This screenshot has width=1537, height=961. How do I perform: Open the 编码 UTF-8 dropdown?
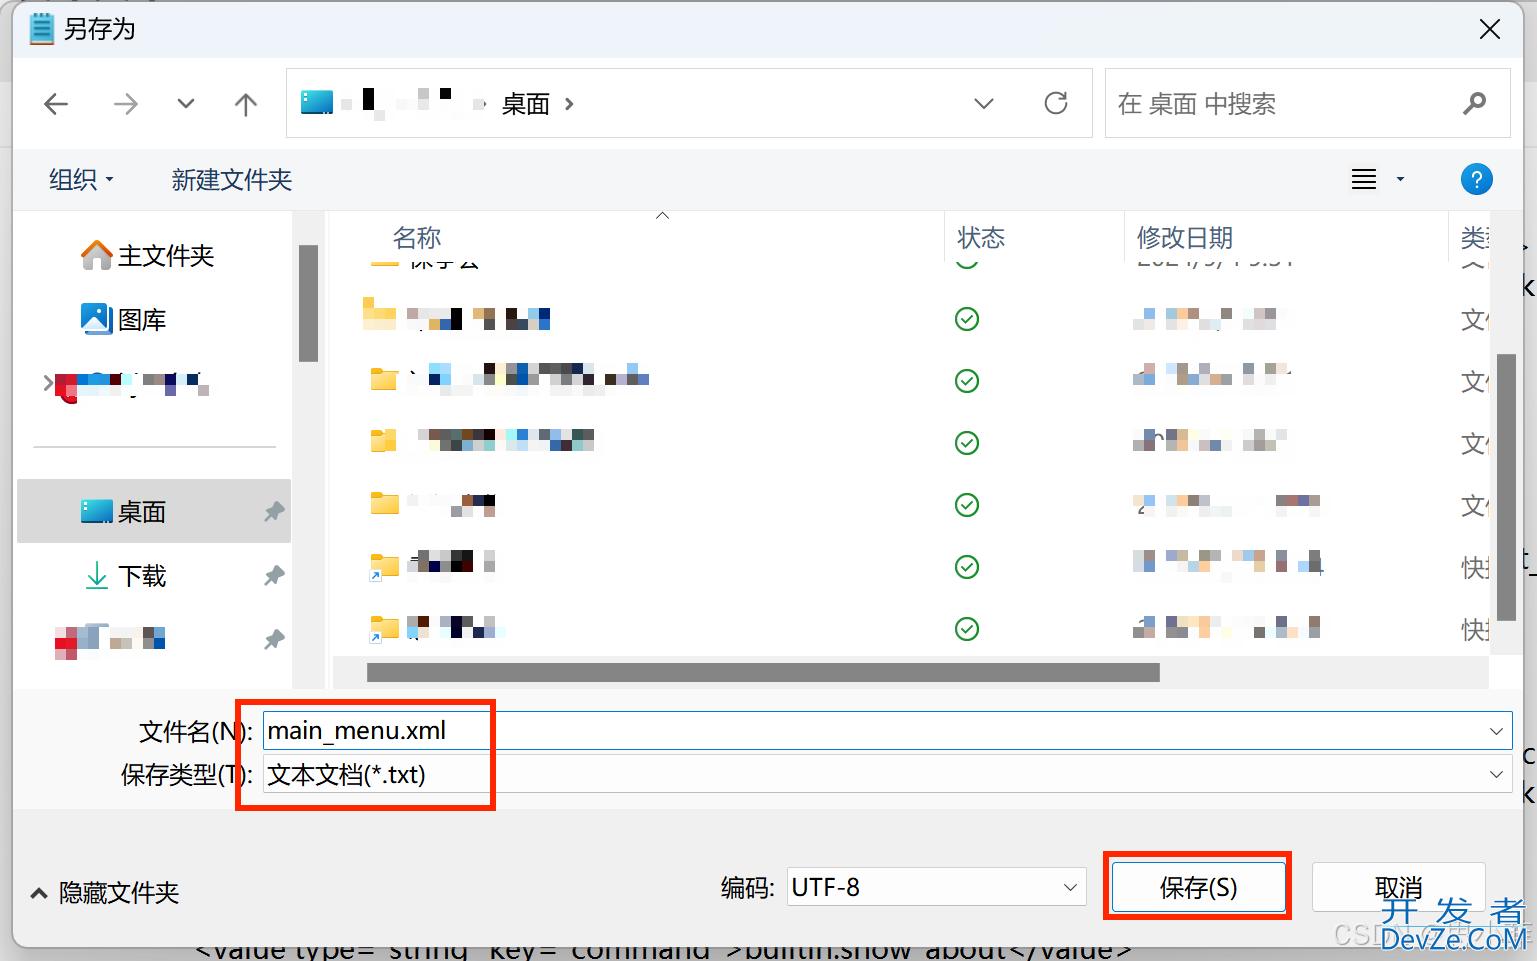[936, 887]
